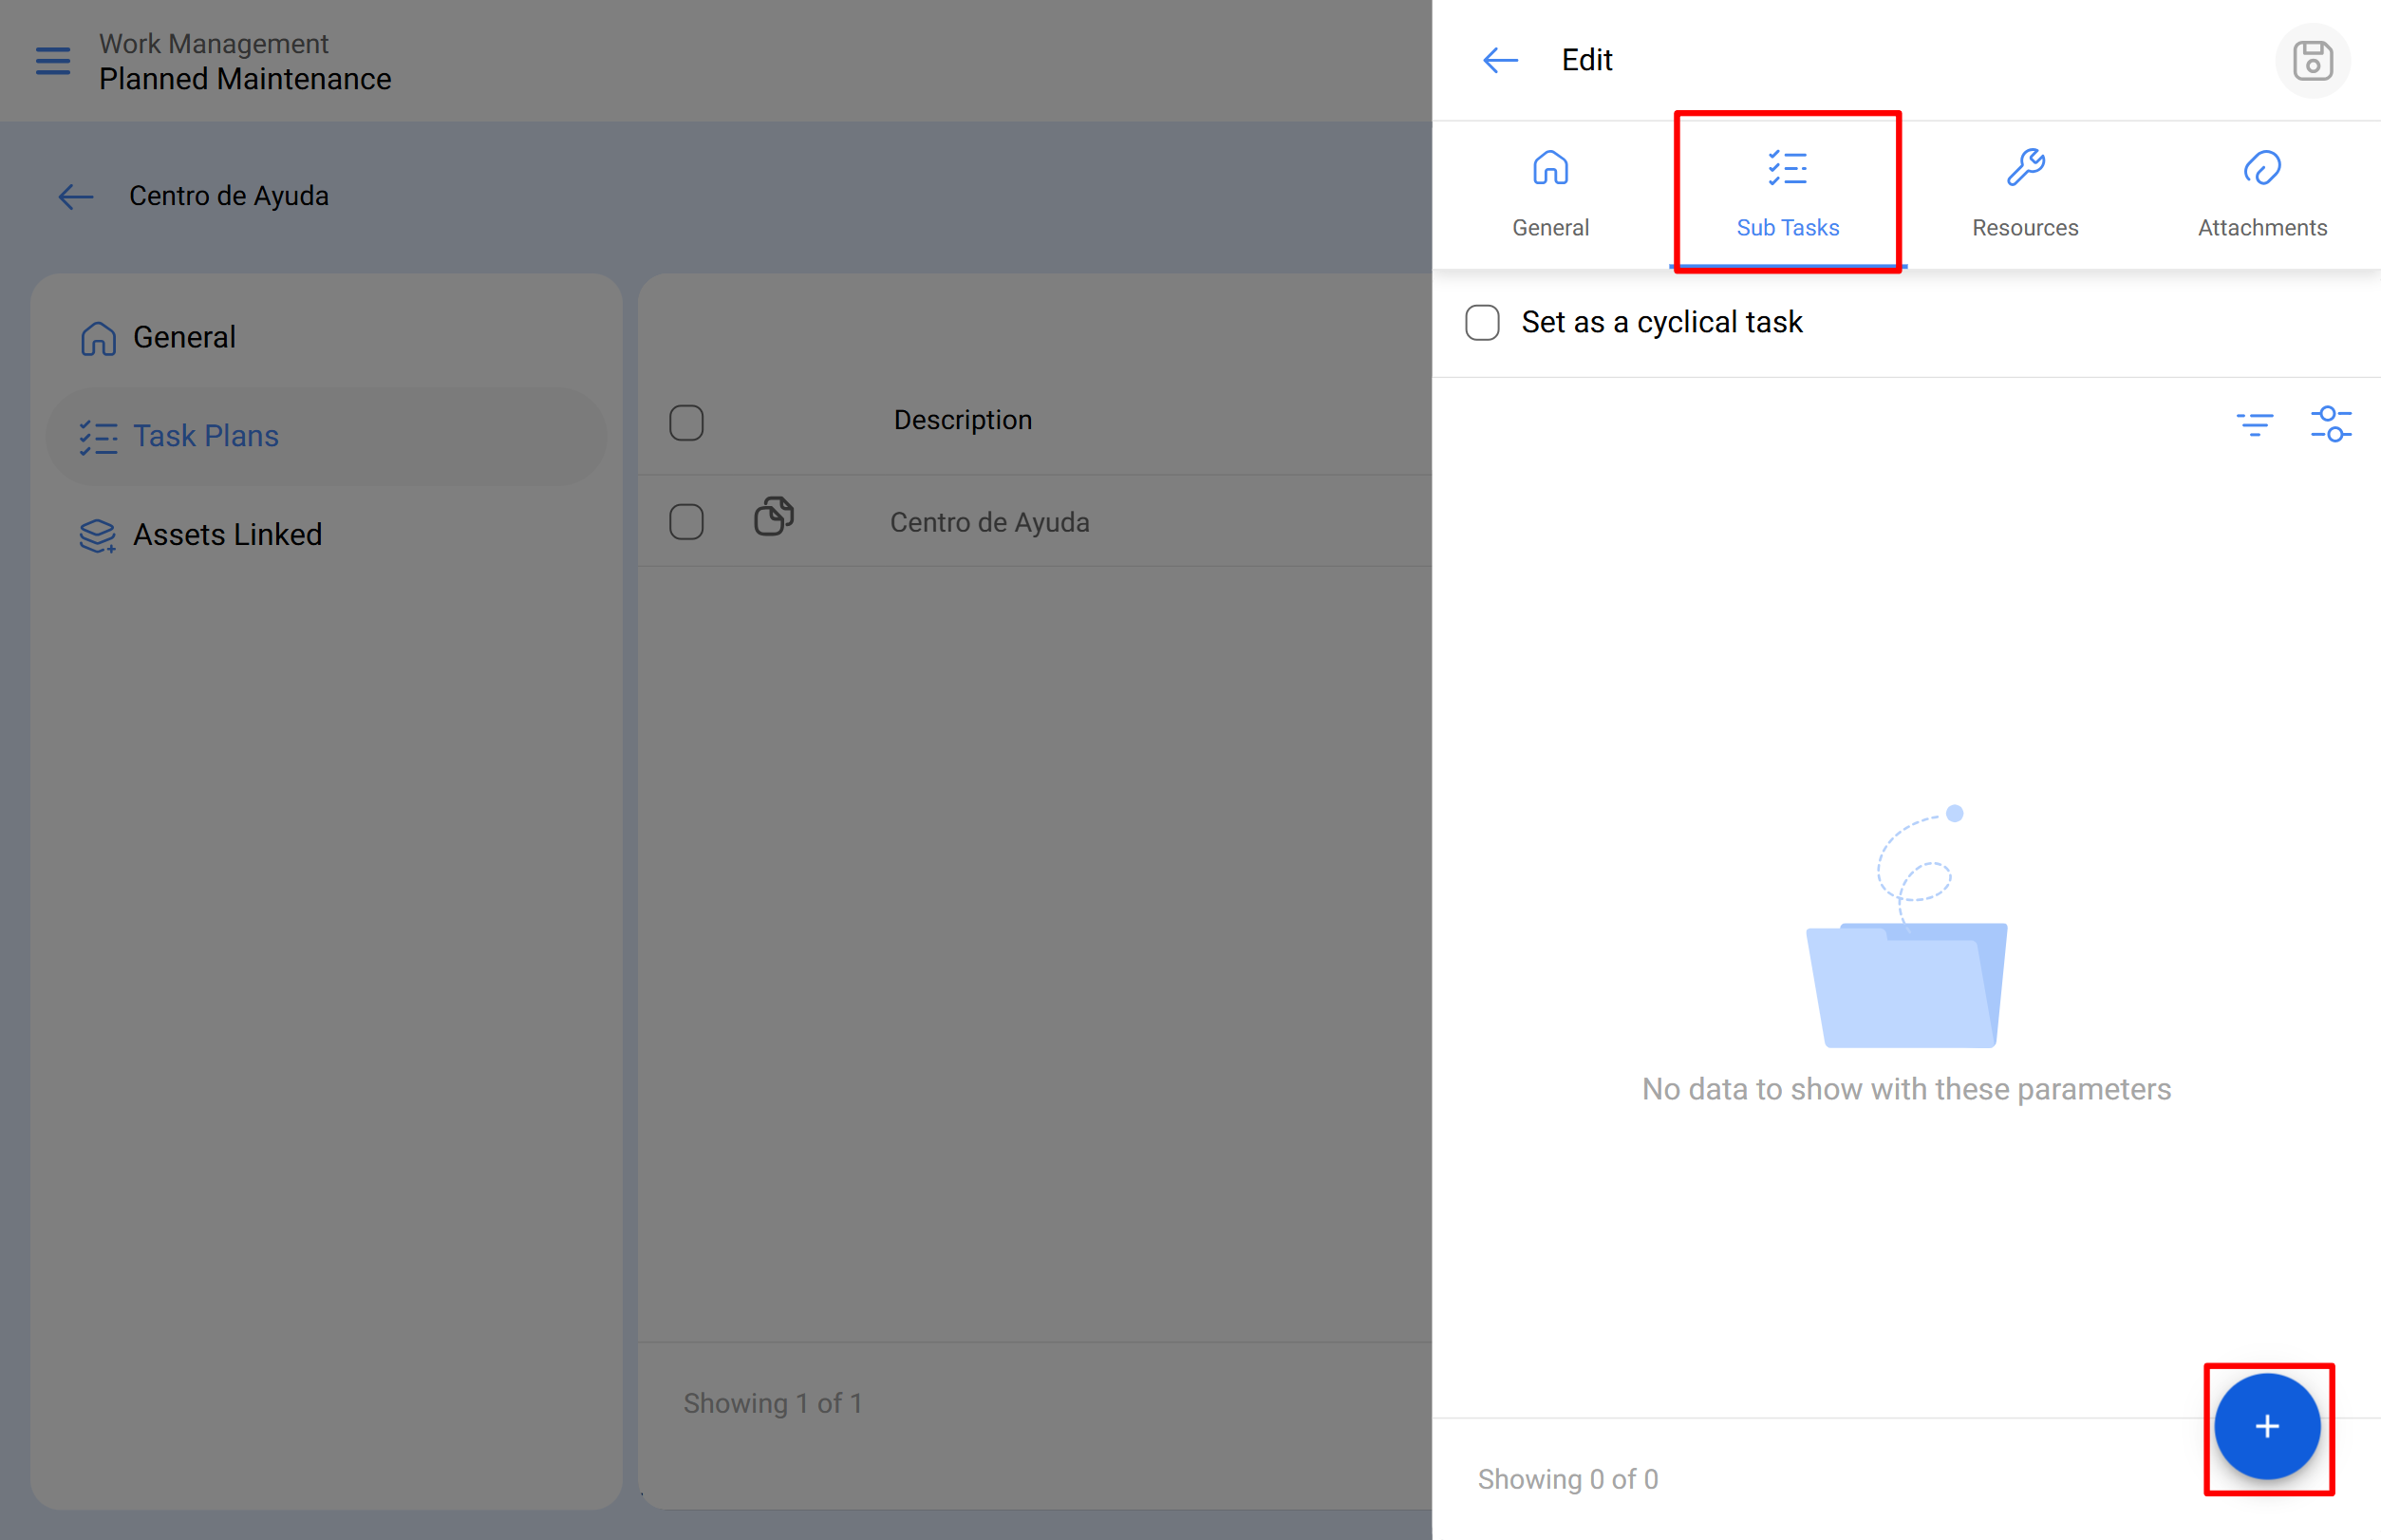Click the Work Management header label
The width and height of the screenshot is (2381, 1540).
point(213,44)
